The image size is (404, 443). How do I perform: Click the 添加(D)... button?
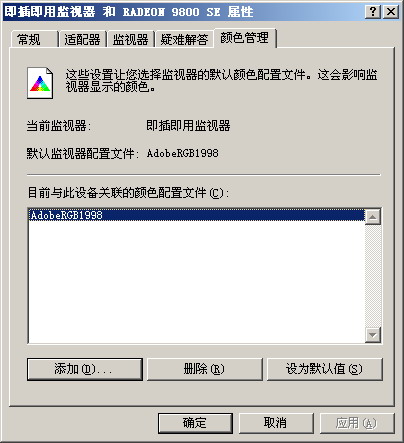(x=85, y=369)
